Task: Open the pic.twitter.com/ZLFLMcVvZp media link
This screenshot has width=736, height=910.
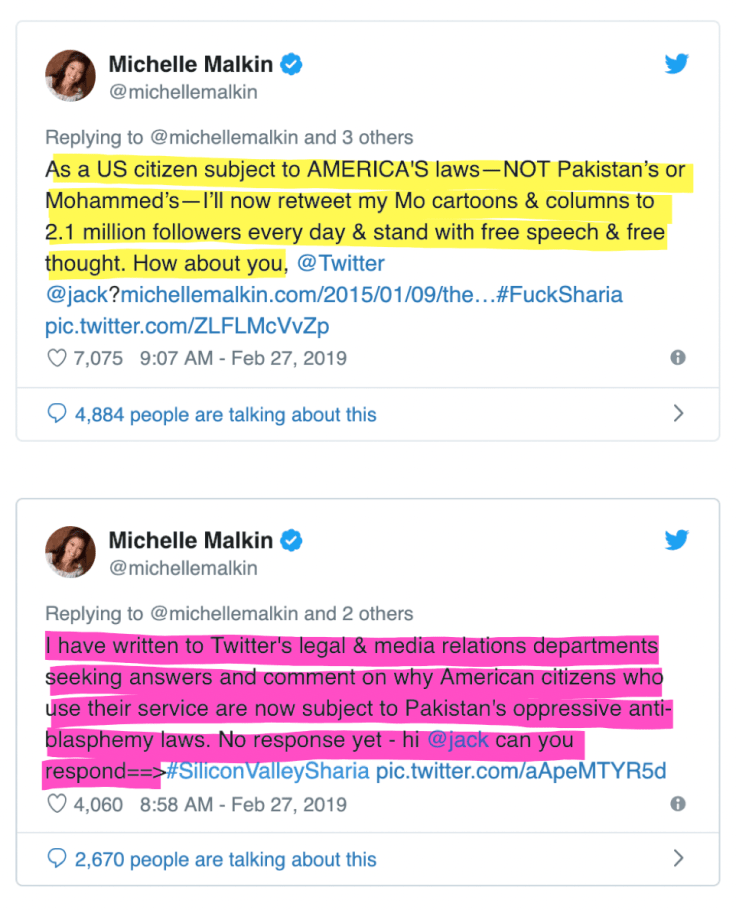Action: click(189, 325)
